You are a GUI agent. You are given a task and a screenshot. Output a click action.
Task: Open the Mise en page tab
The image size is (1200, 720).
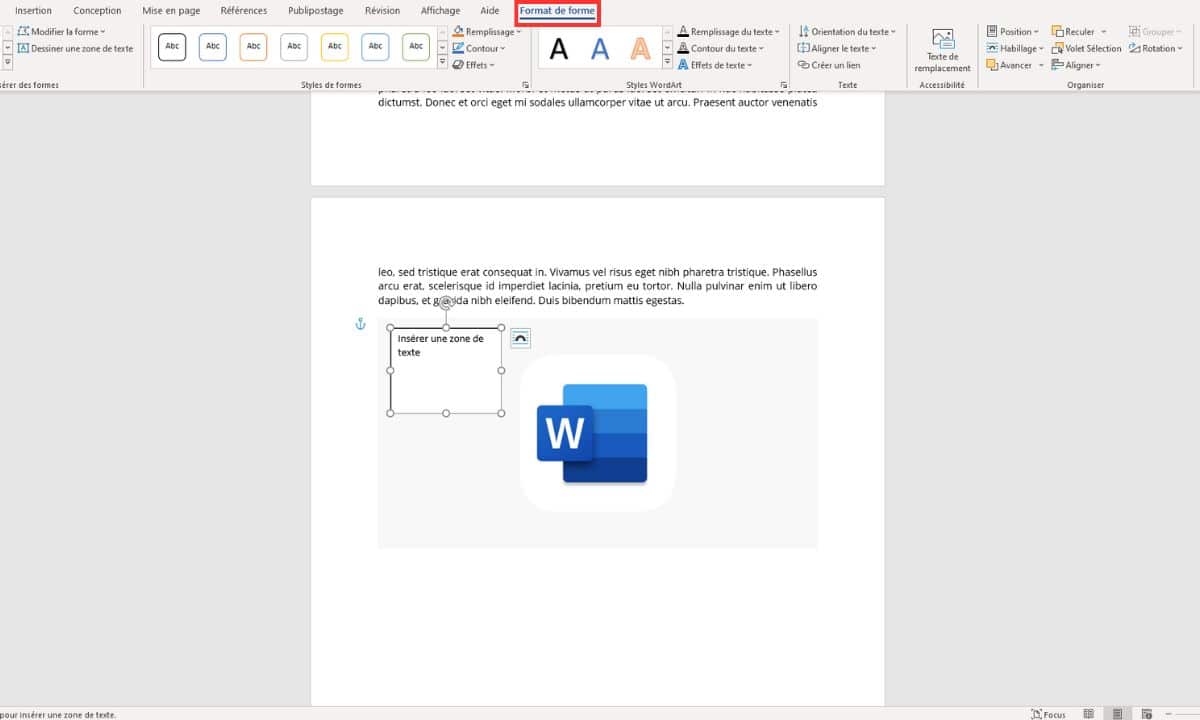click(171, 11)
